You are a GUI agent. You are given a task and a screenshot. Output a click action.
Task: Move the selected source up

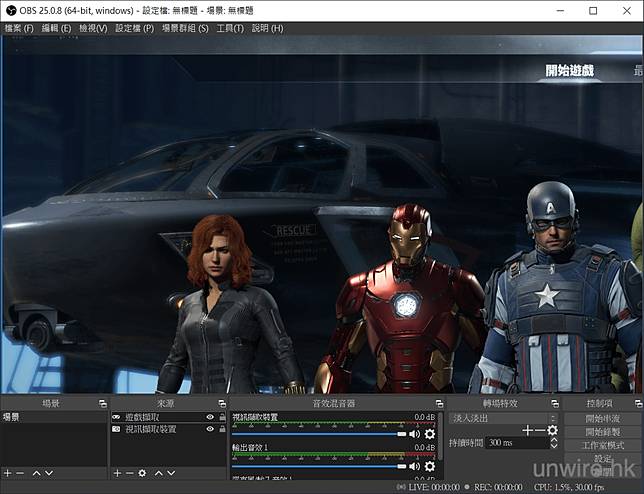point(159,473)
